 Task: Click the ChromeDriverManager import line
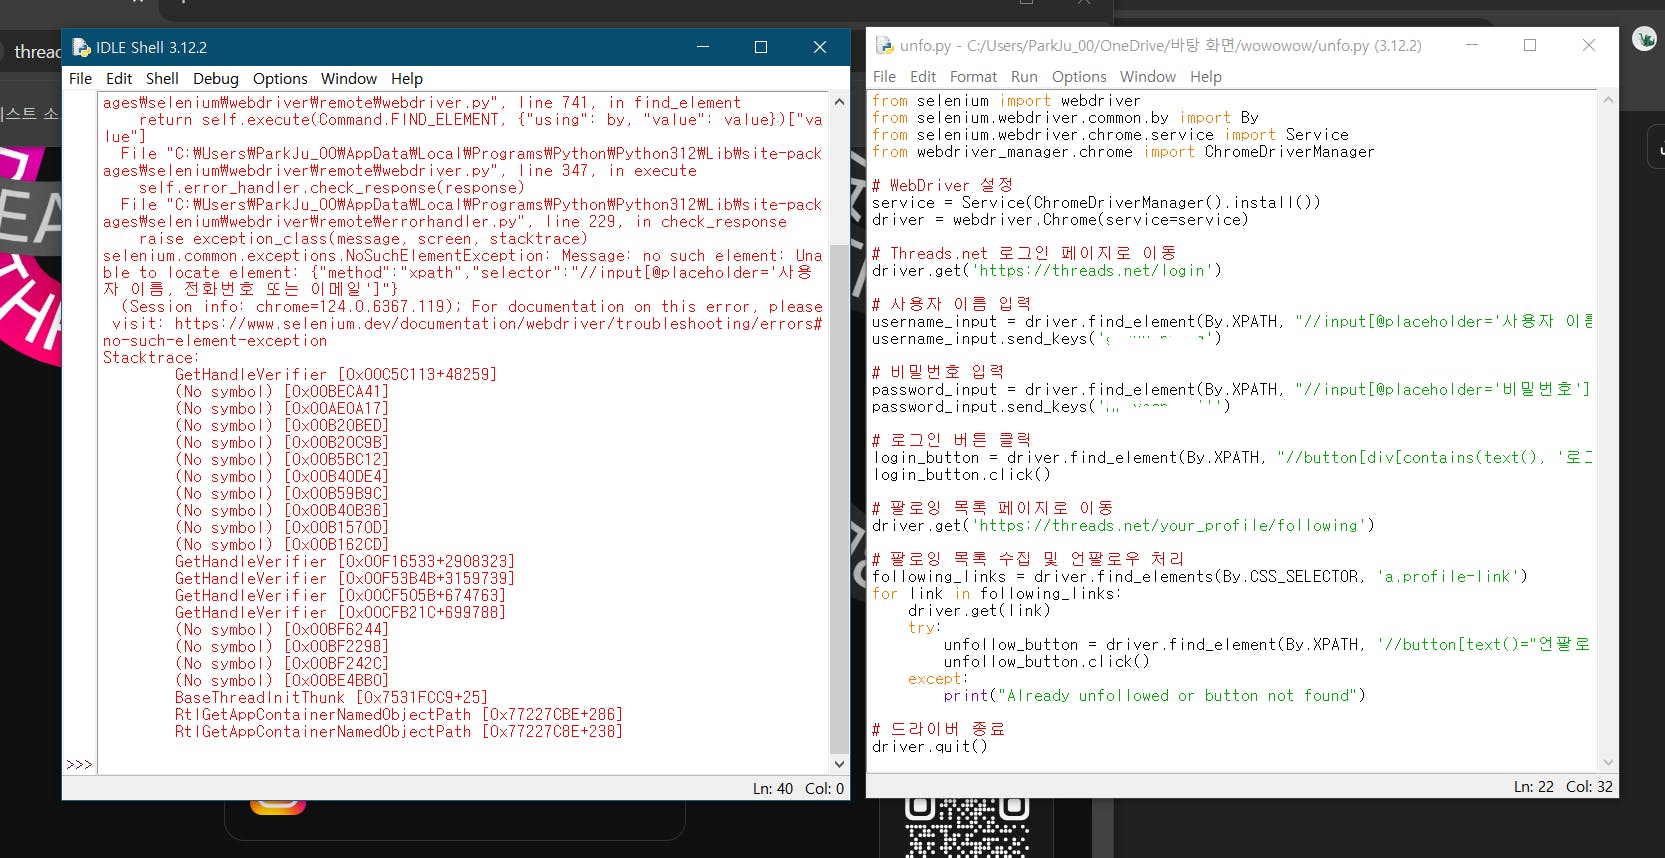click(1123, 152)
